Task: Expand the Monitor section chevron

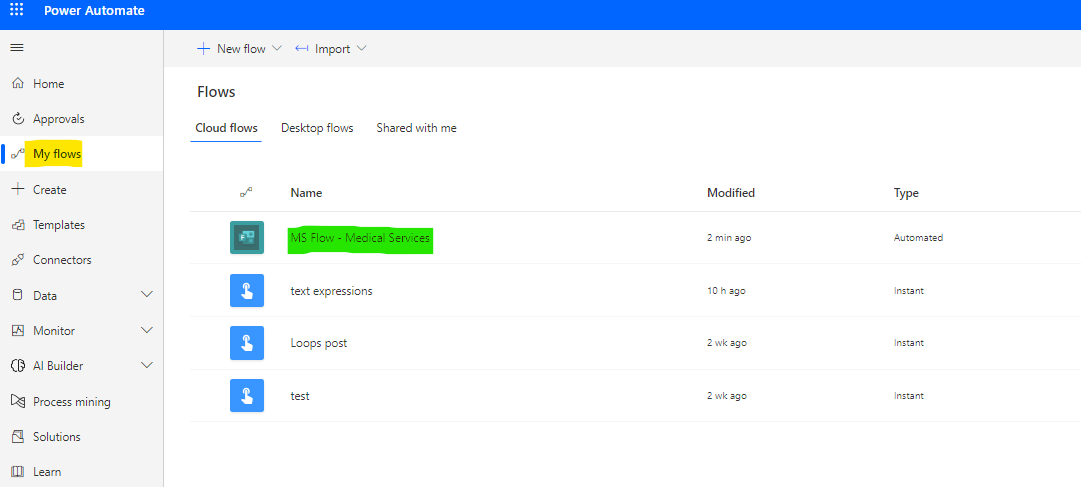Action: [x=147, y=330]
